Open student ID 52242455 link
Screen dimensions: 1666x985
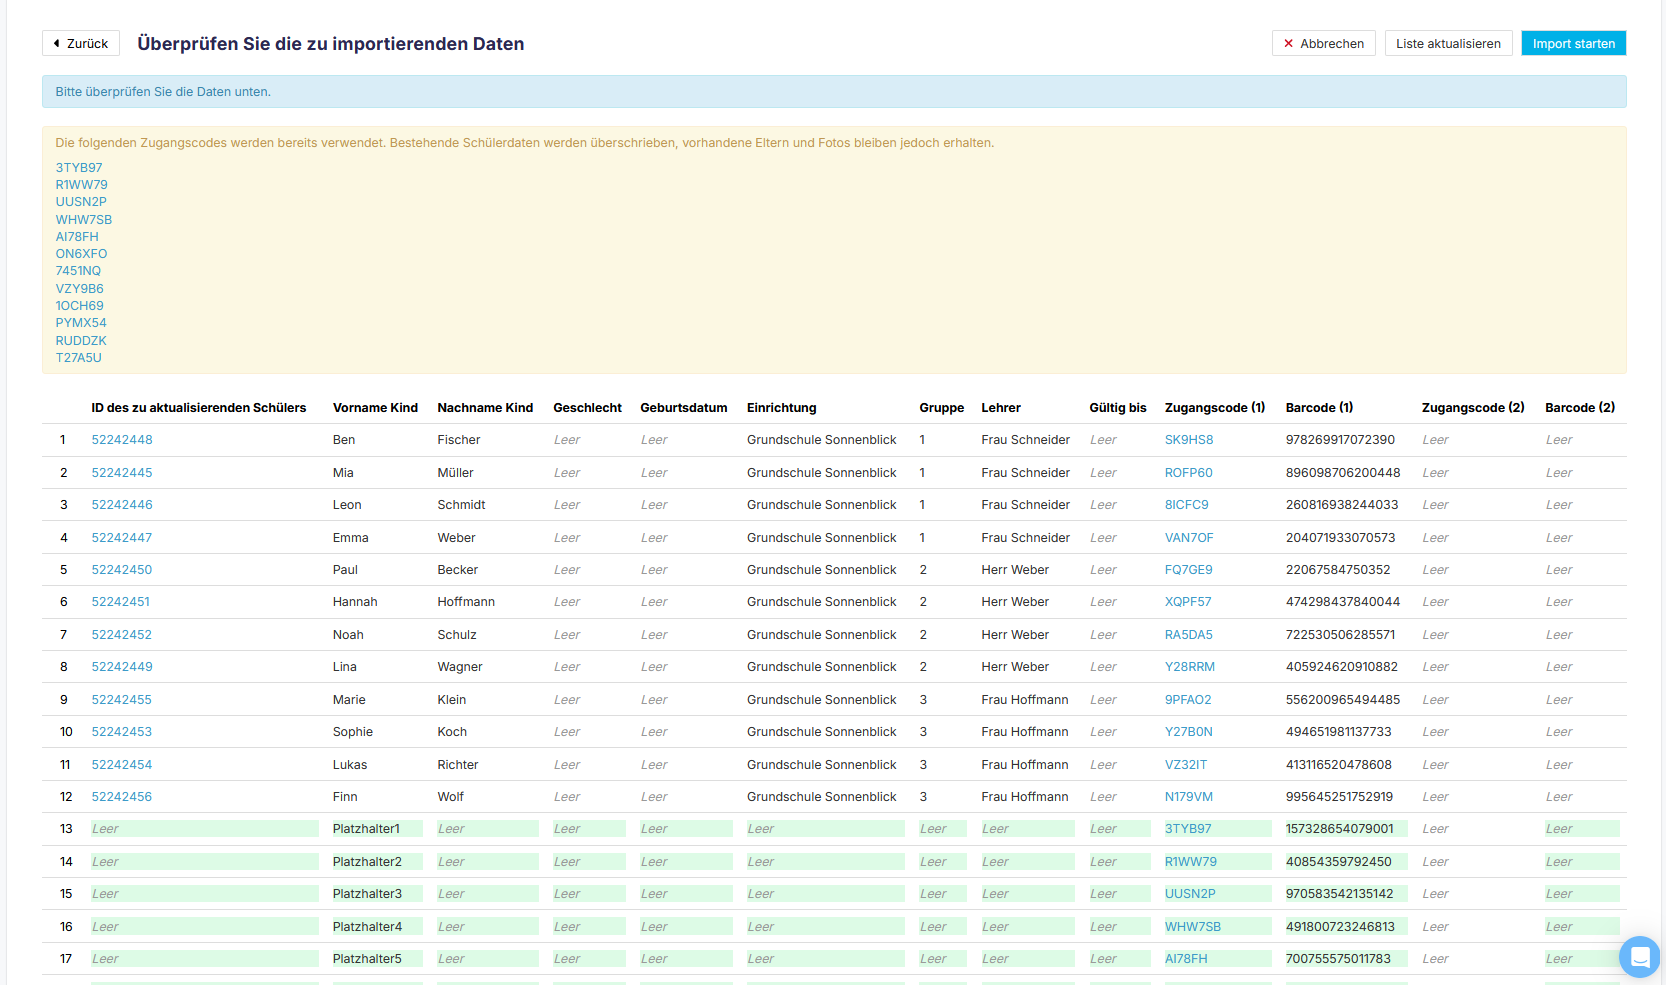coord(122,700)
